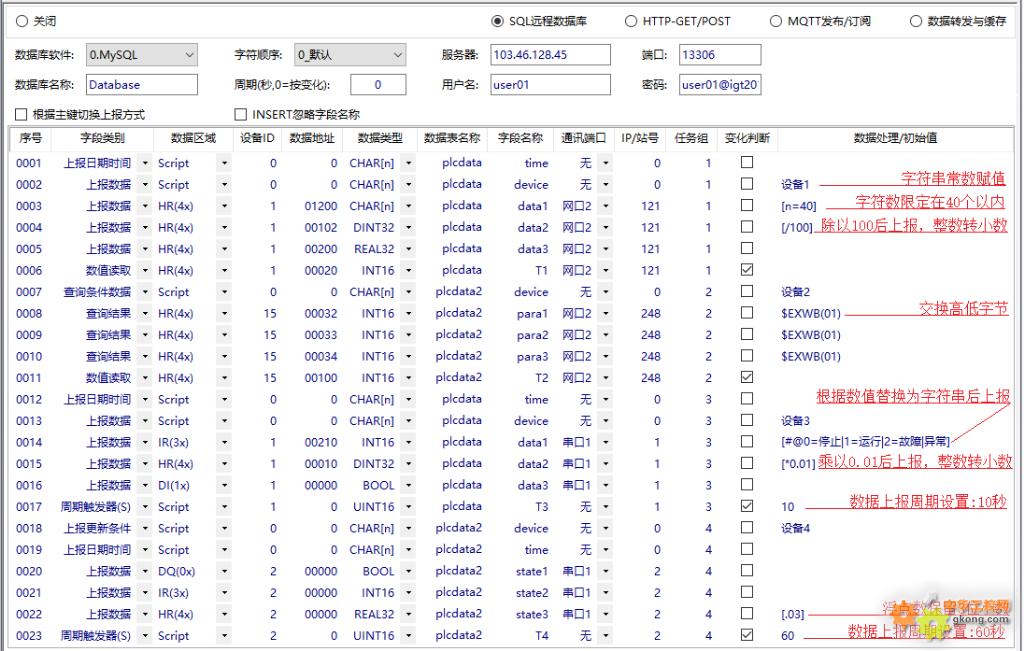
Task: Select MQTT发布/订阅 radio option
Action: tap(775, 22)
